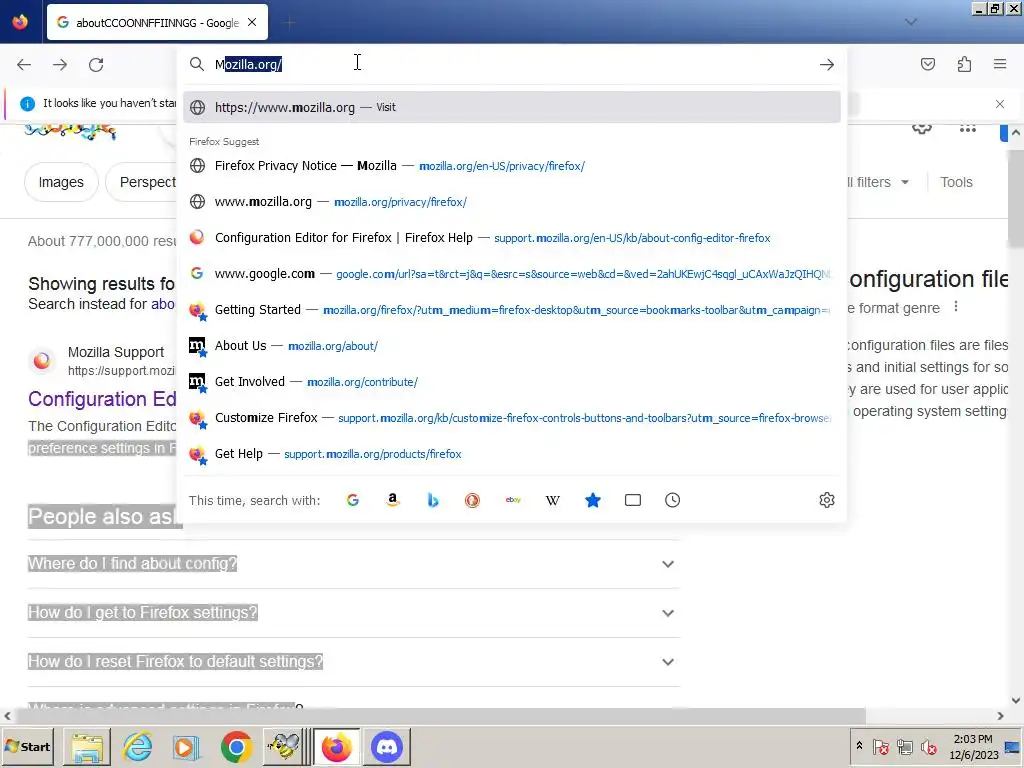This screenshot has height=768, width=1024.
Task: Click the horizontal page scrollbar
Action: coord(440,716)
